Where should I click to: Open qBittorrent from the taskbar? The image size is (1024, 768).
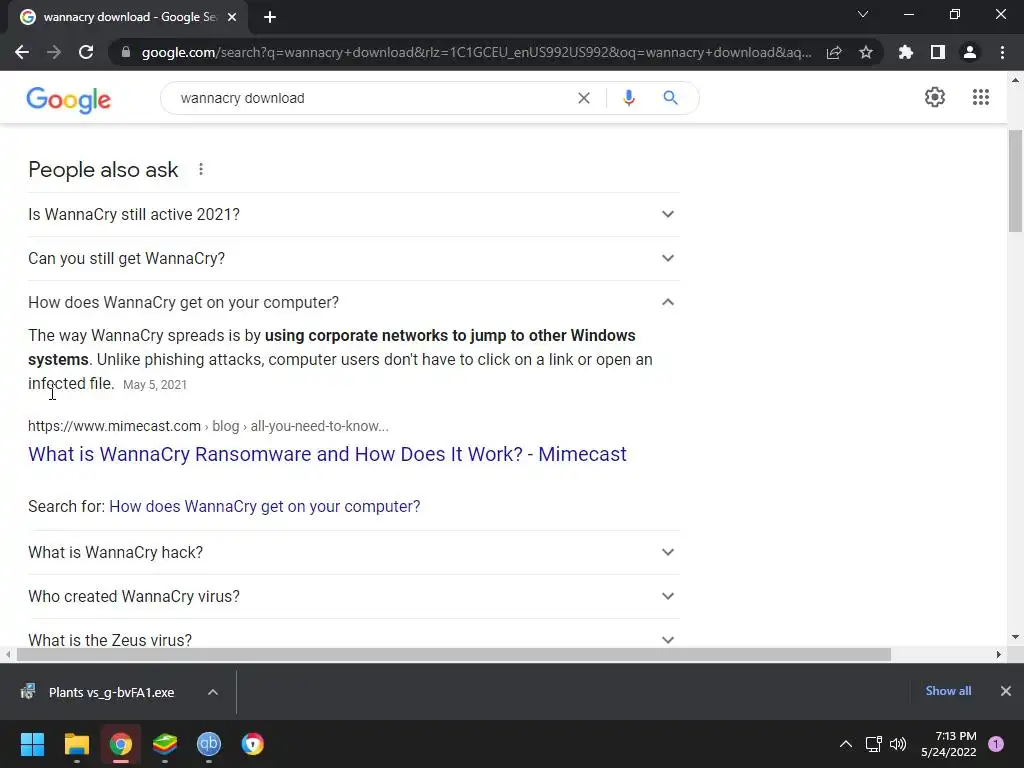pyautogui.click(x=209, y=744)
